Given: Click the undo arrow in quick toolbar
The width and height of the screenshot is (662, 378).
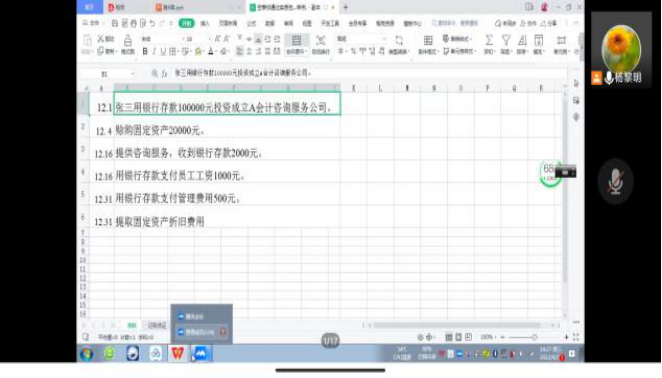Looking at the screenshot, I should click(152, 23).
